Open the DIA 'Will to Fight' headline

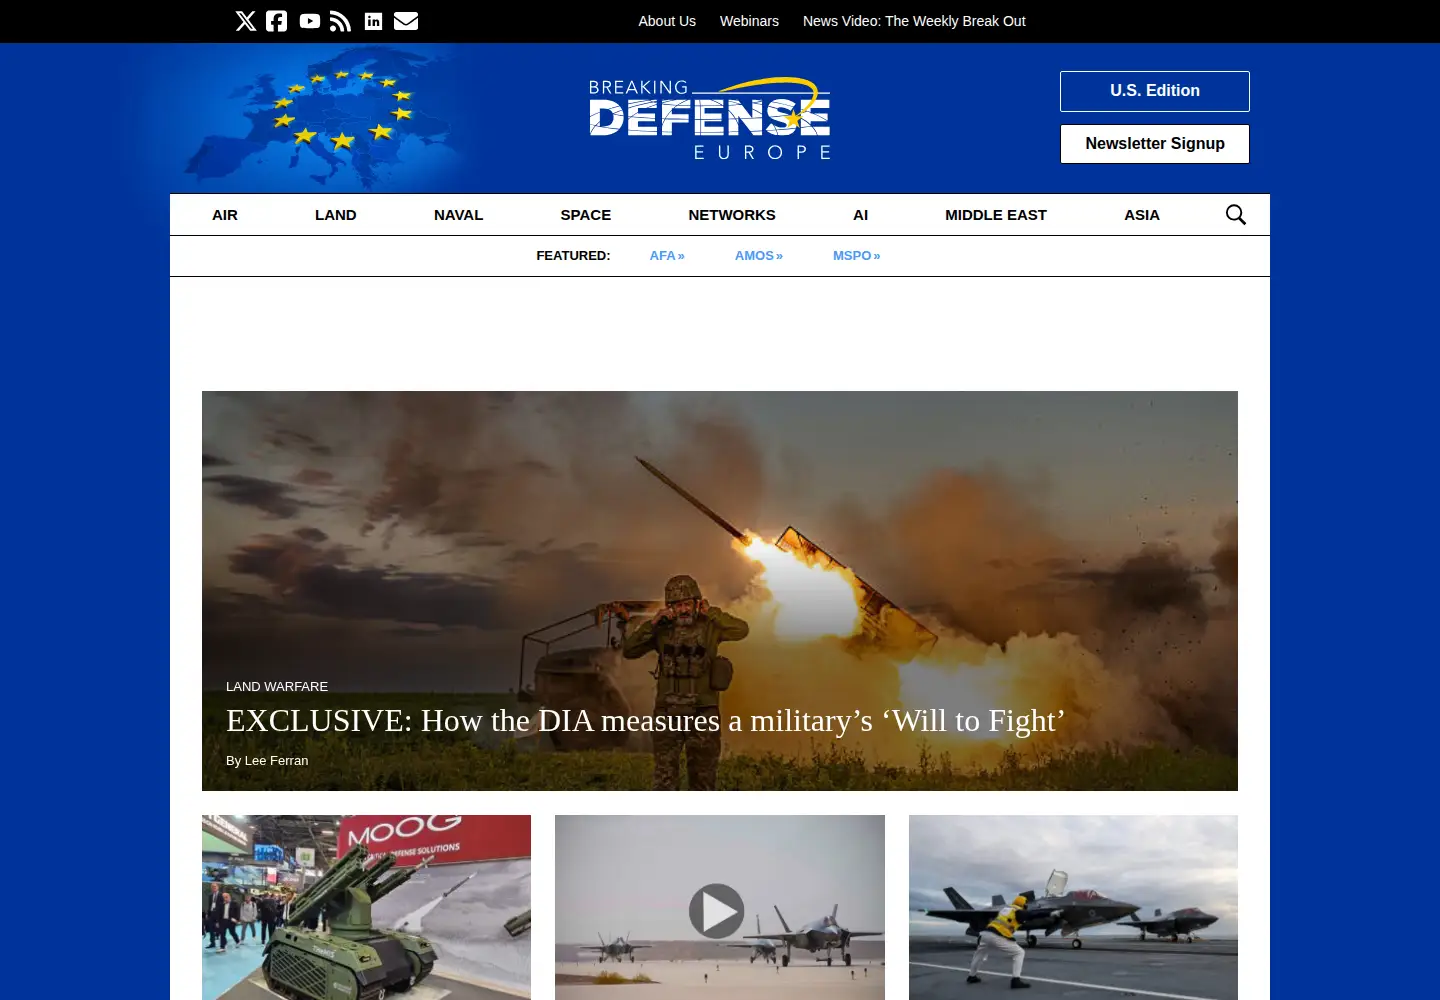[x=645, y=721]
